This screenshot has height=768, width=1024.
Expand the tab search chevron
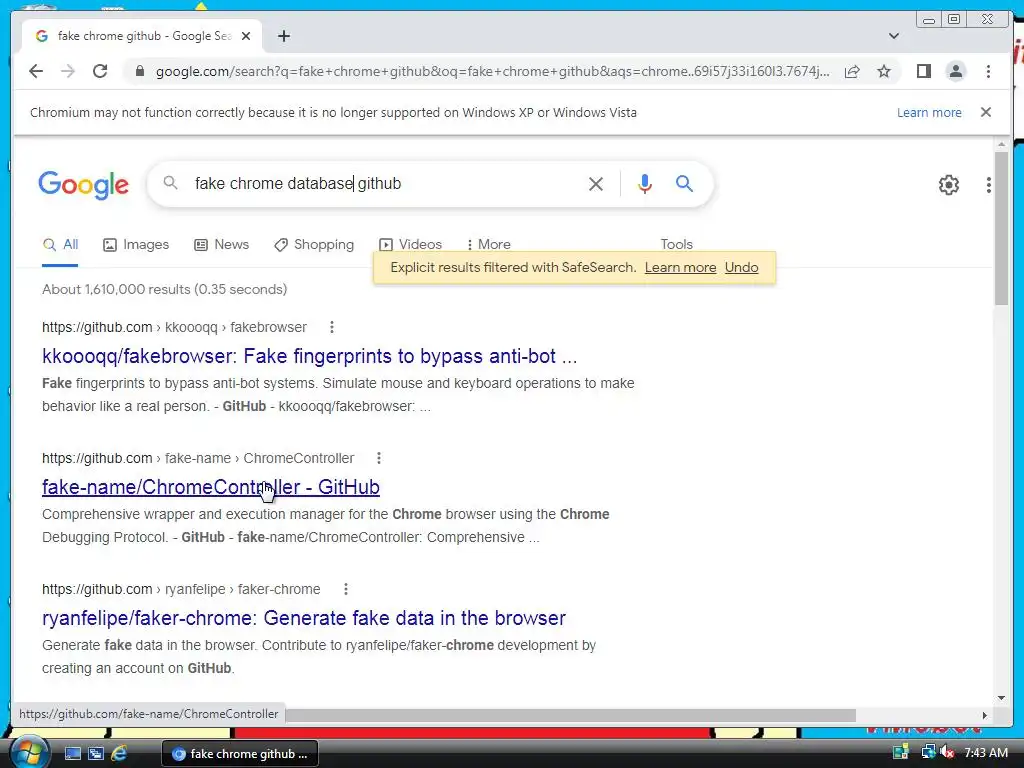(893, 36)
